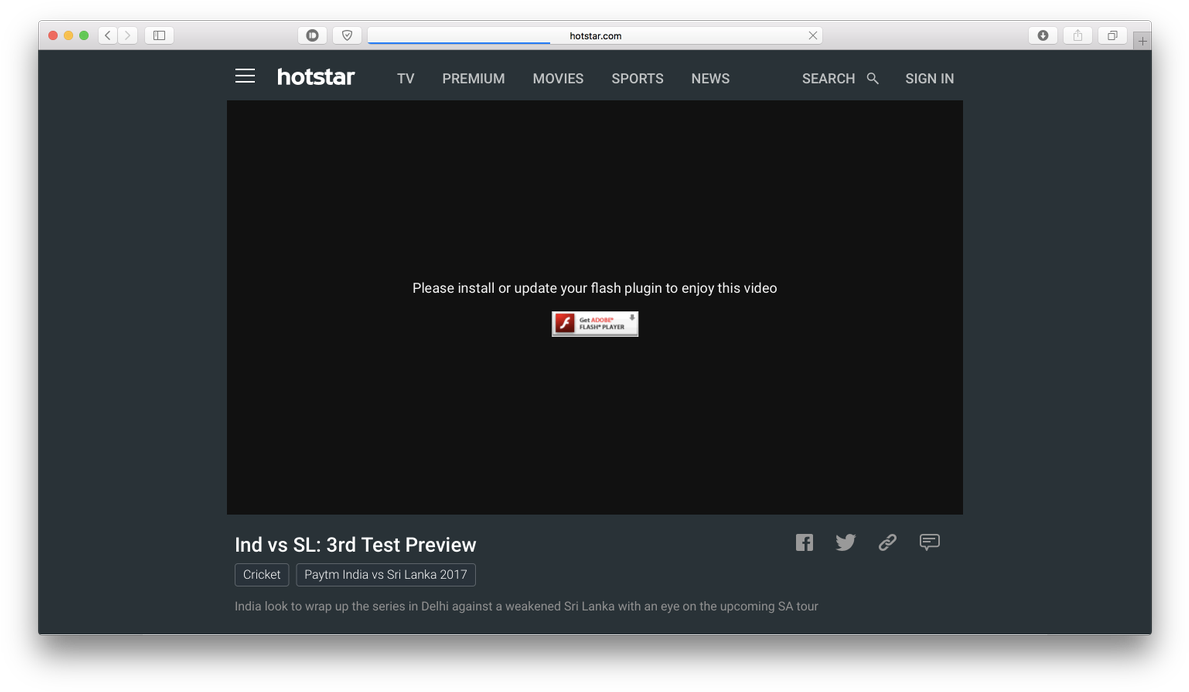Go to the MOVIES section

pyautogui.click(x=558, y=79)
